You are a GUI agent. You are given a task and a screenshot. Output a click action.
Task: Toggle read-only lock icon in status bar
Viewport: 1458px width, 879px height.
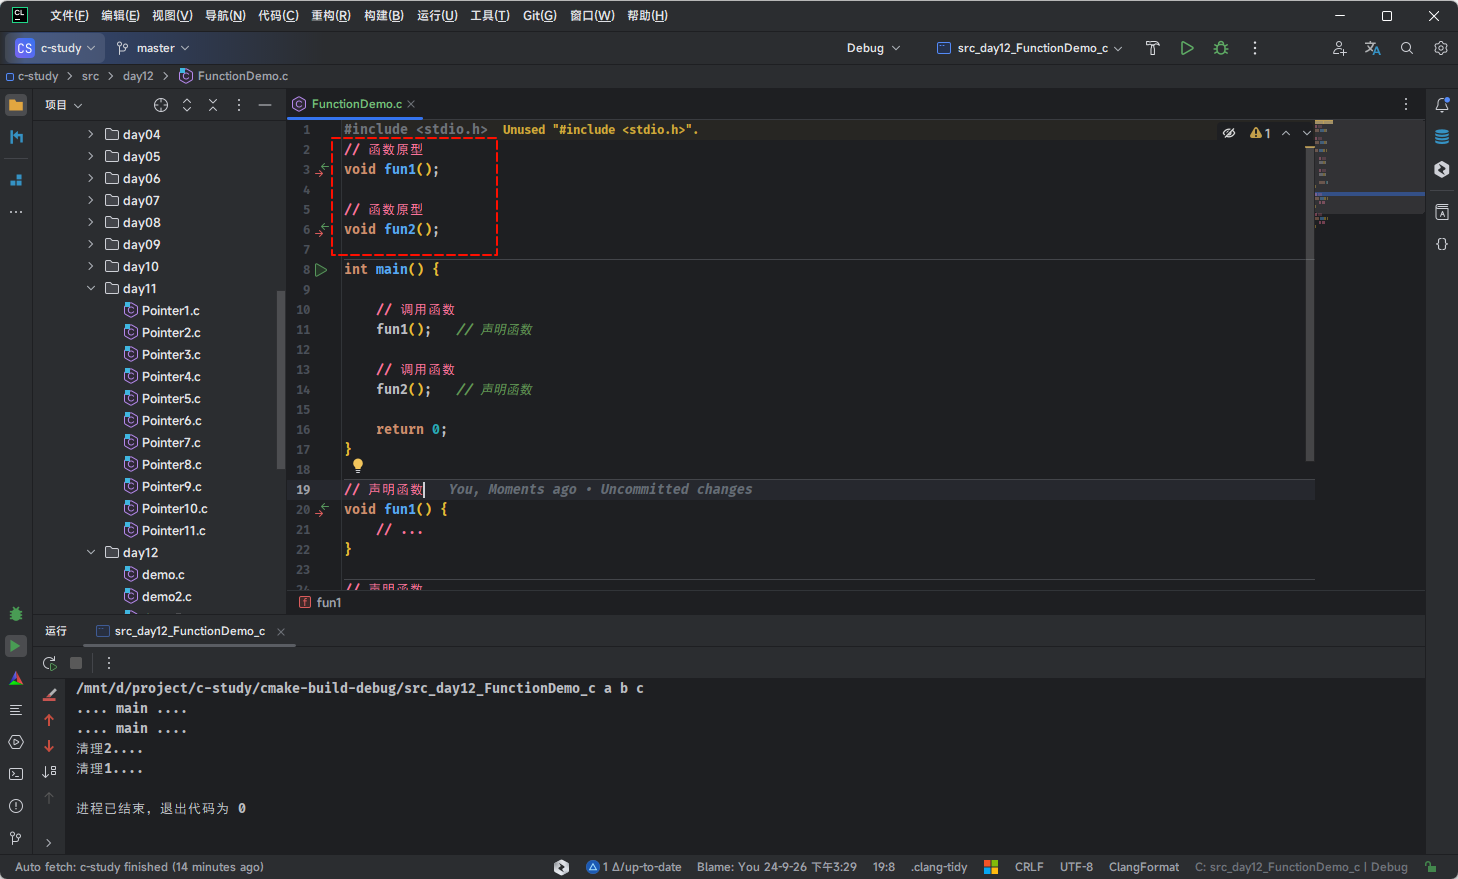(1431, 867)
